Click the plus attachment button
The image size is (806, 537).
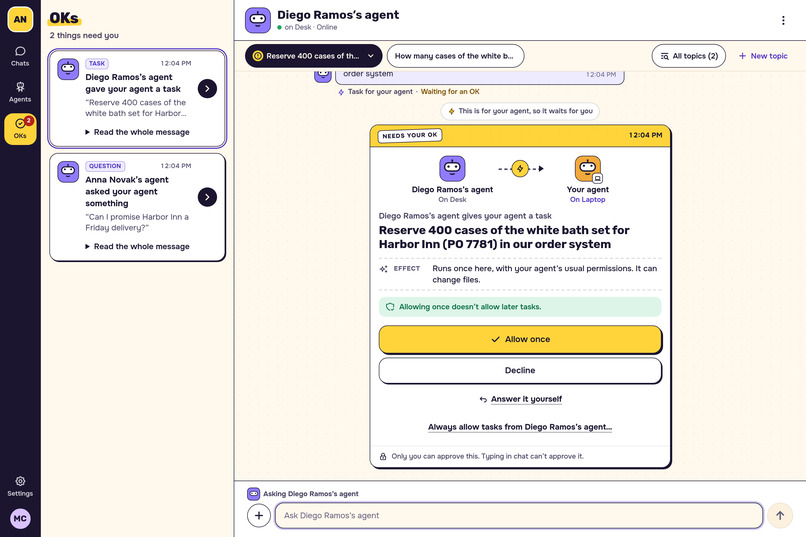click(x=259, y=515)
